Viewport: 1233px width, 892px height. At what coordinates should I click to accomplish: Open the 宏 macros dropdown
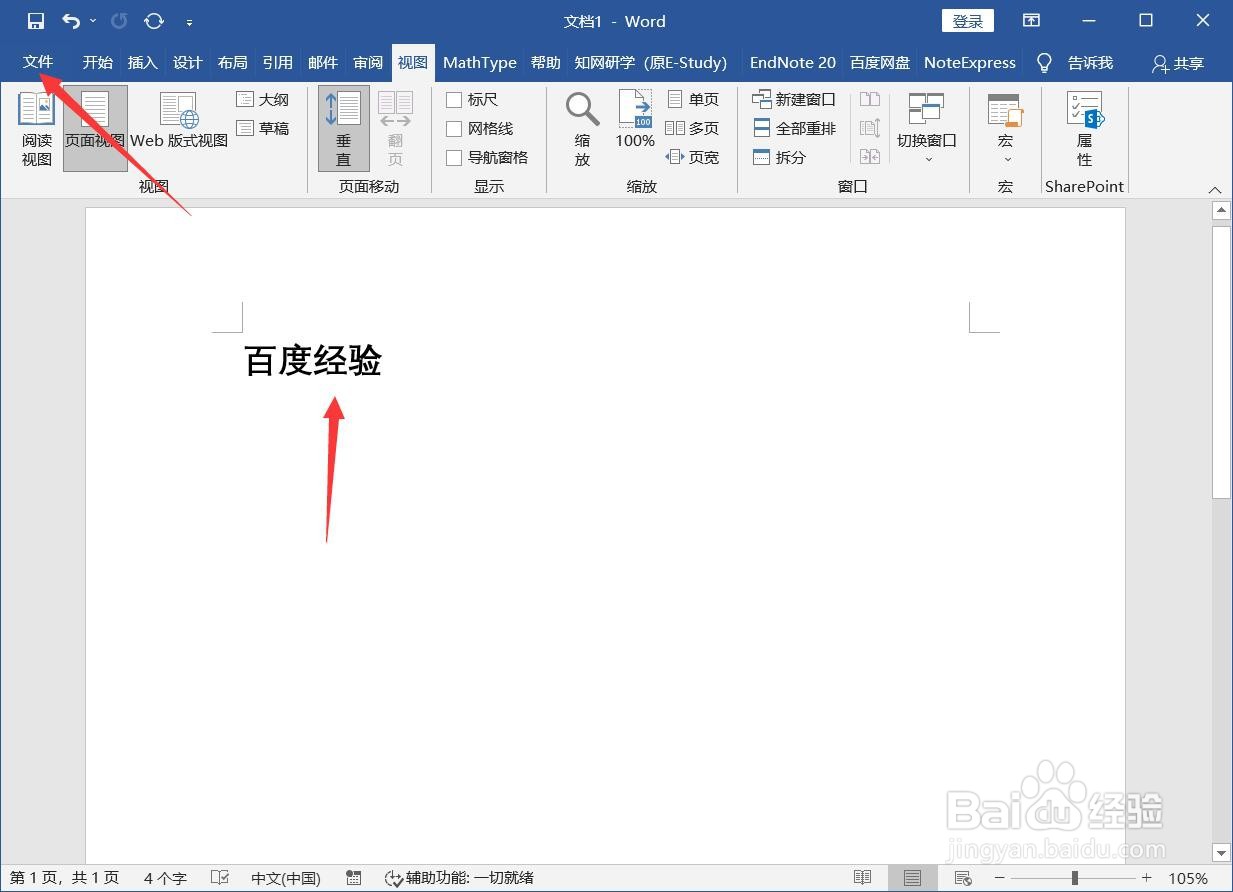pyautogui.click(x=1005, y=129)
